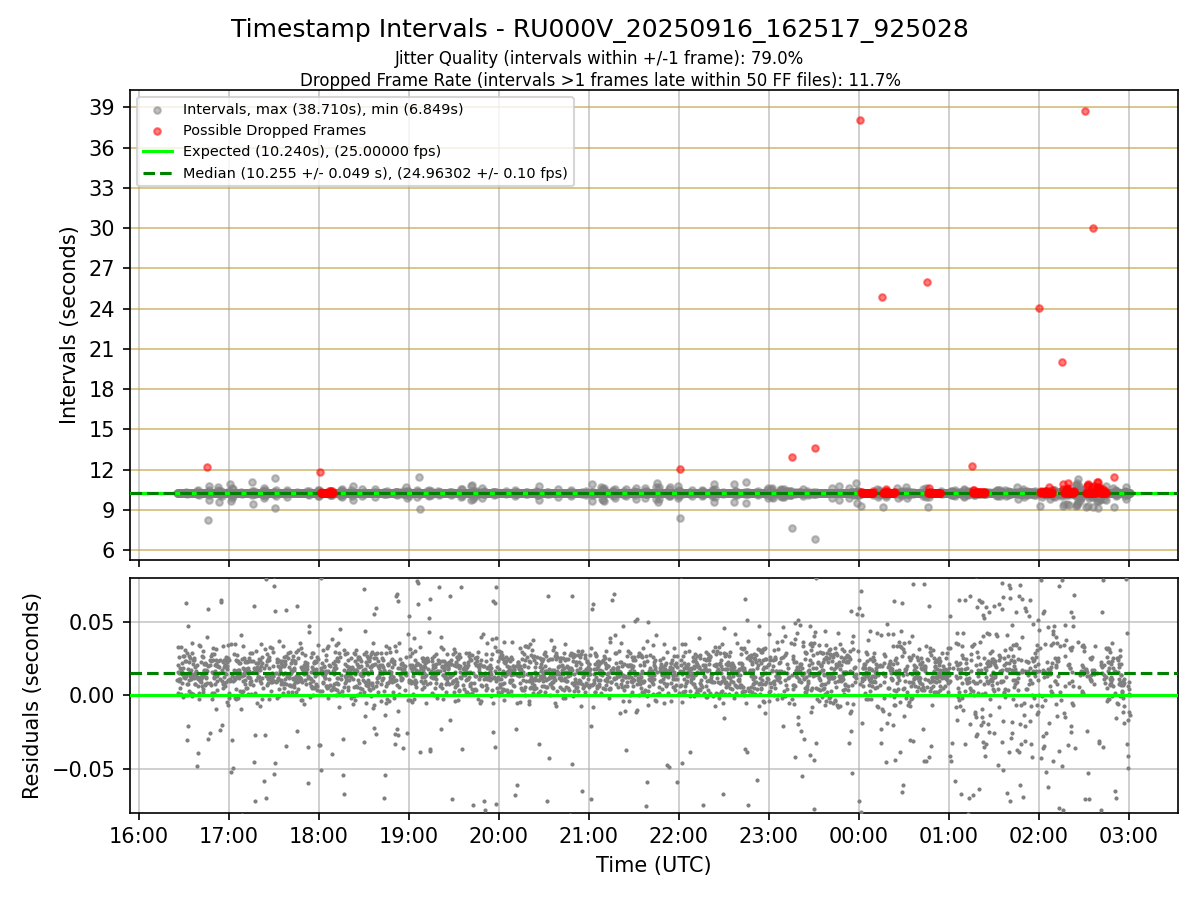Click the highest red dropped-frame point near 38.7 seconds
Viewport: 1200px width, 900px height.
[1085, 111]
